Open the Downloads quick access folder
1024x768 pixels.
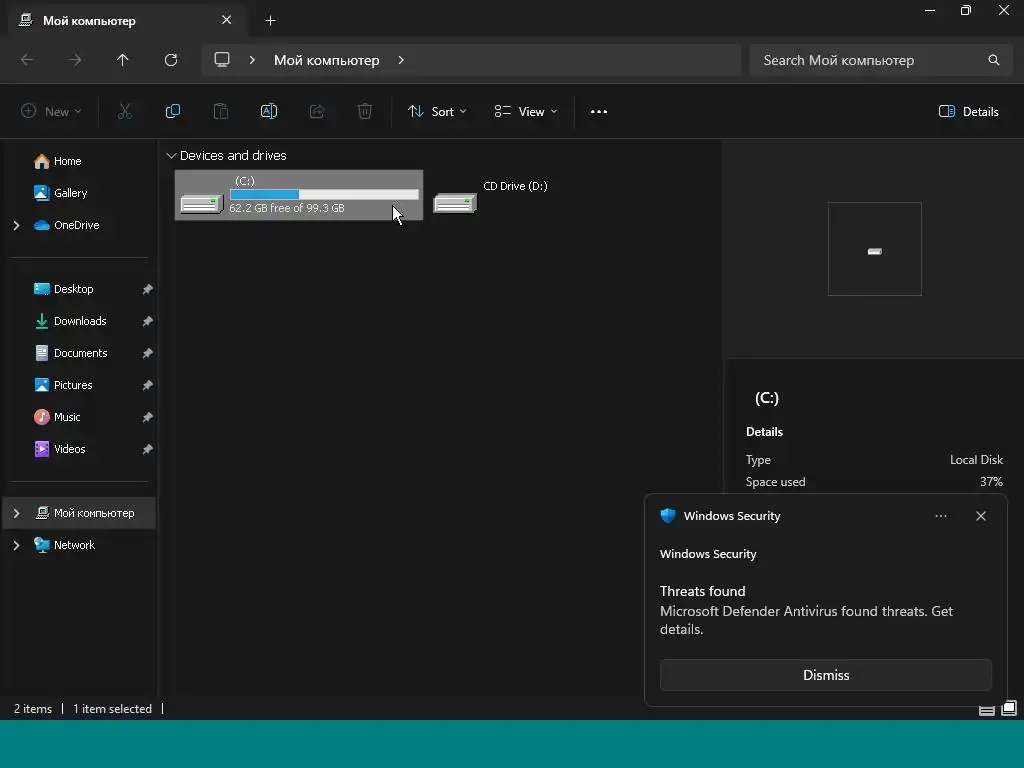70,321
